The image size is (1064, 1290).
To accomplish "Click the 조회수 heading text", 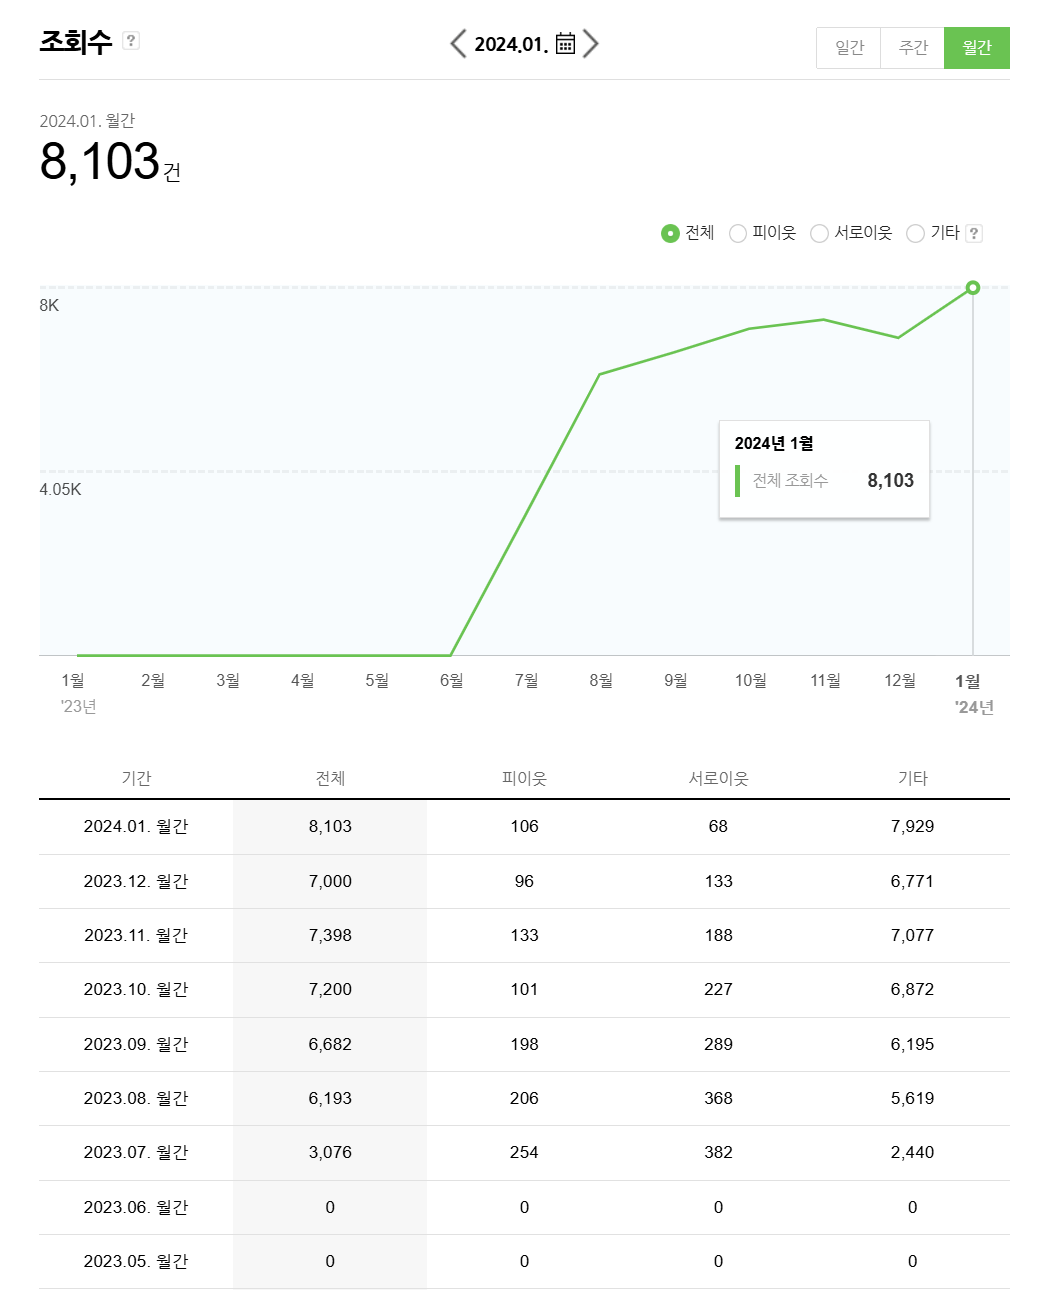I will pyautogui.click(x=75, y=41).
